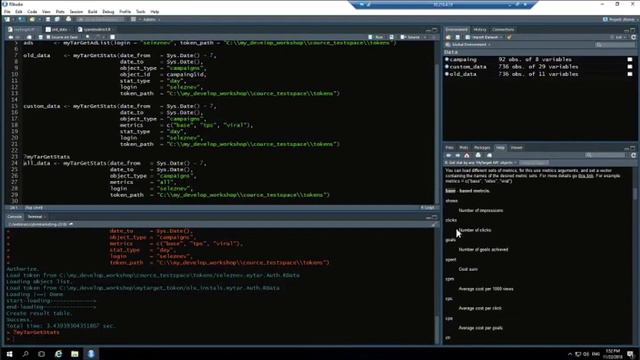
Task: Expand the old_data data frame entry
Action: tap(447, 74)
